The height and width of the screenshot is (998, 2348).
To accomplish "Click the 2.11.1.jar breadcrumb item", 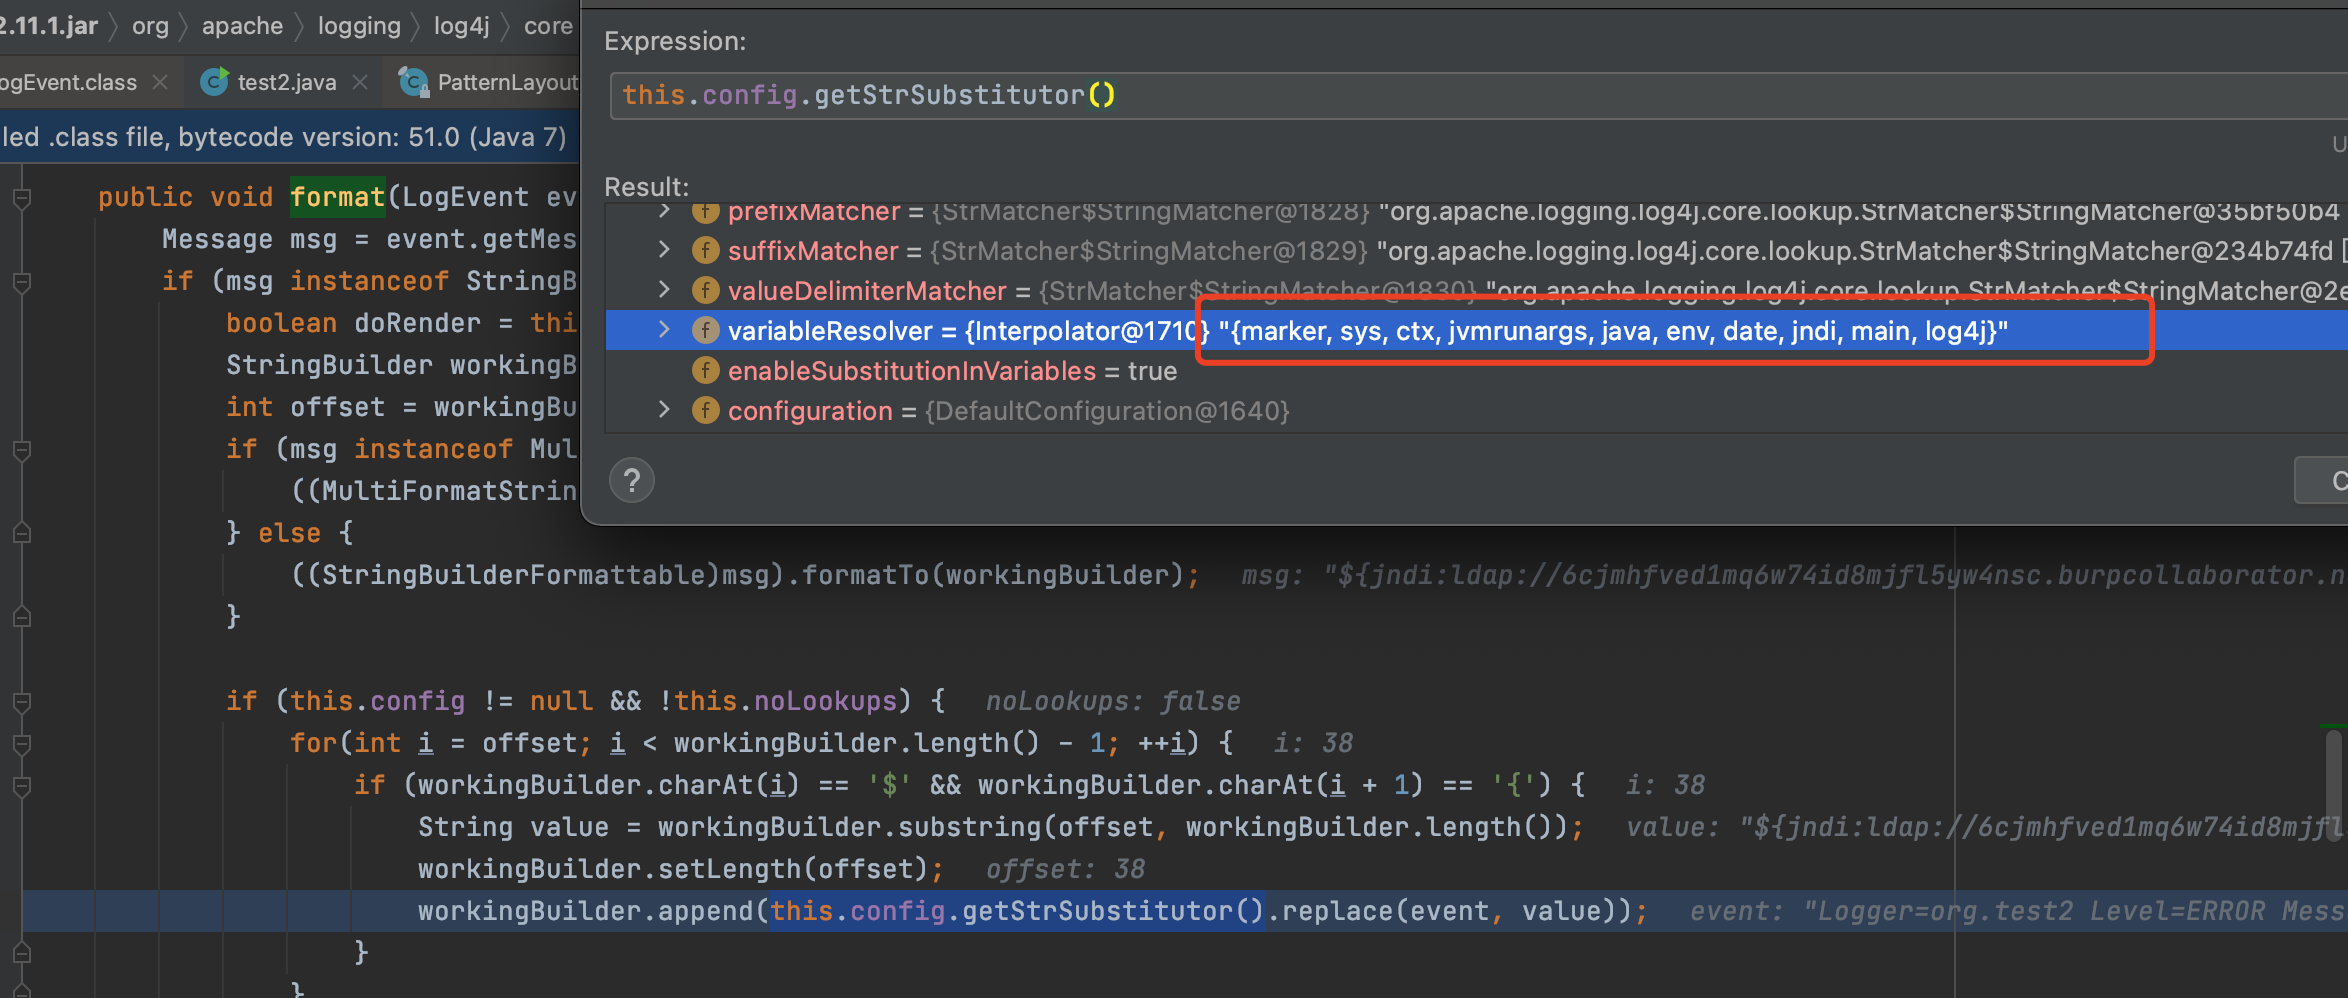I will pos(49,26).
